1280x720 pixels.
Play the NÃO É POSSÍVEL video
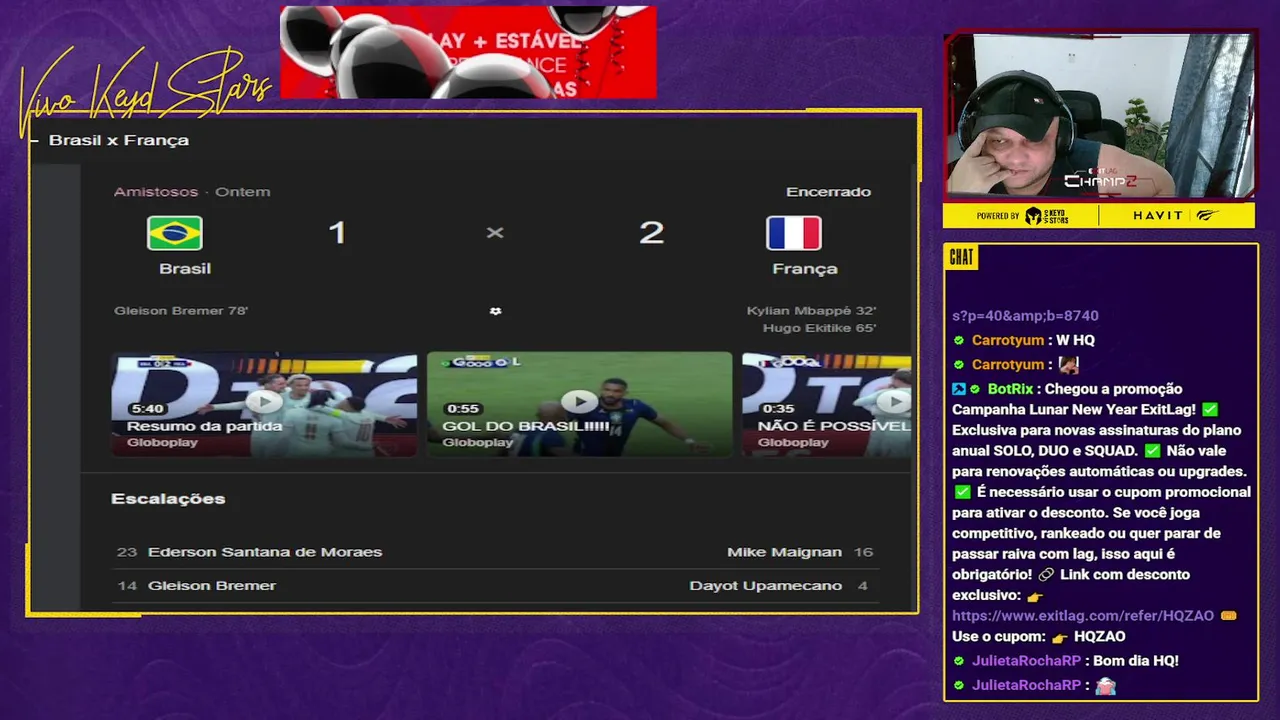[894, 402]
